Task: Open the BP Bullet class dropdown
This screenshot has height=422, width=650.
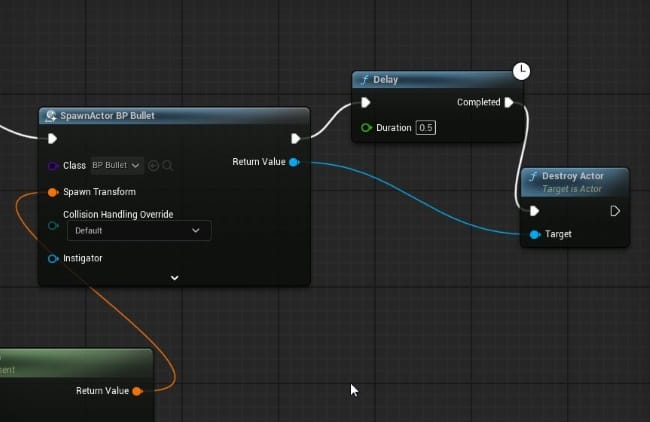Action: [116, 165]
